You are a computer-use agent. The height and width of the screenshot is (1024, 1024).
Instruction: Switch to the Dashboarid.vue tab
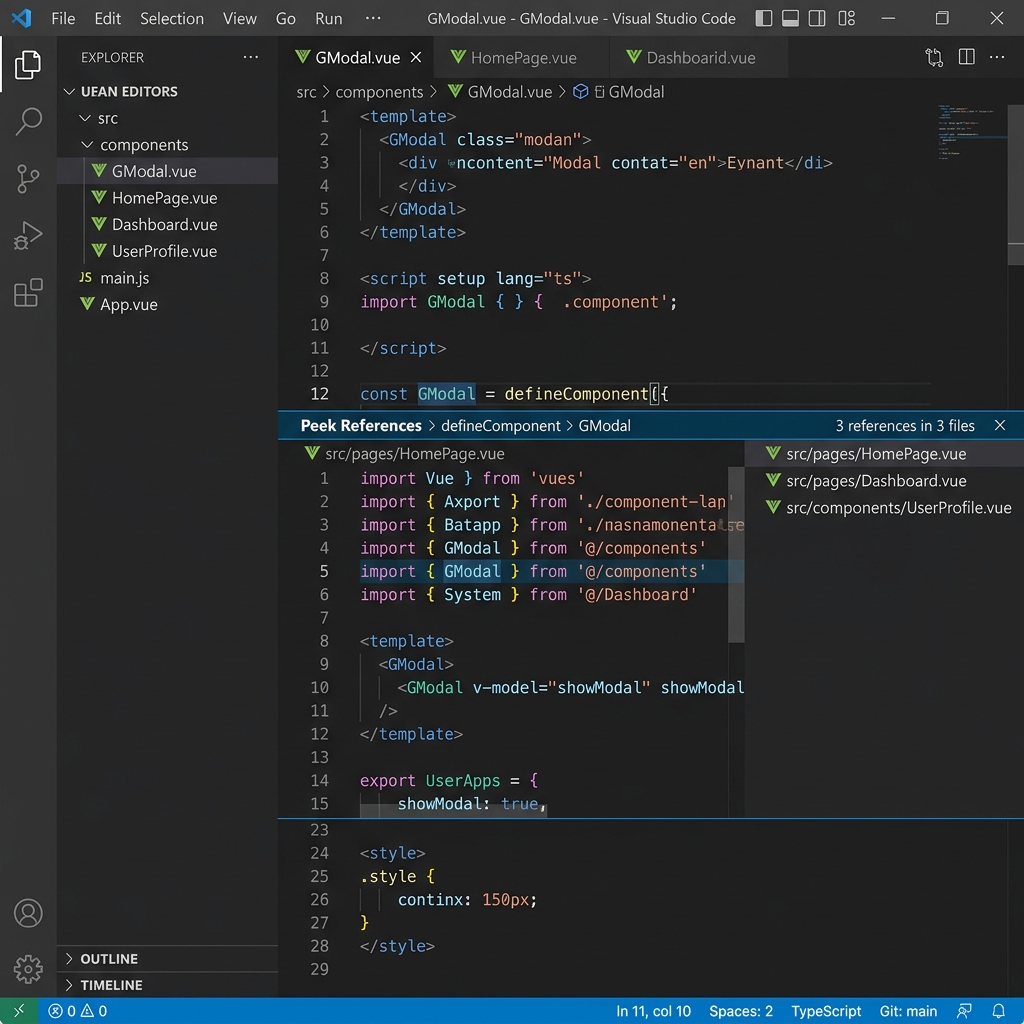(699, 57)
